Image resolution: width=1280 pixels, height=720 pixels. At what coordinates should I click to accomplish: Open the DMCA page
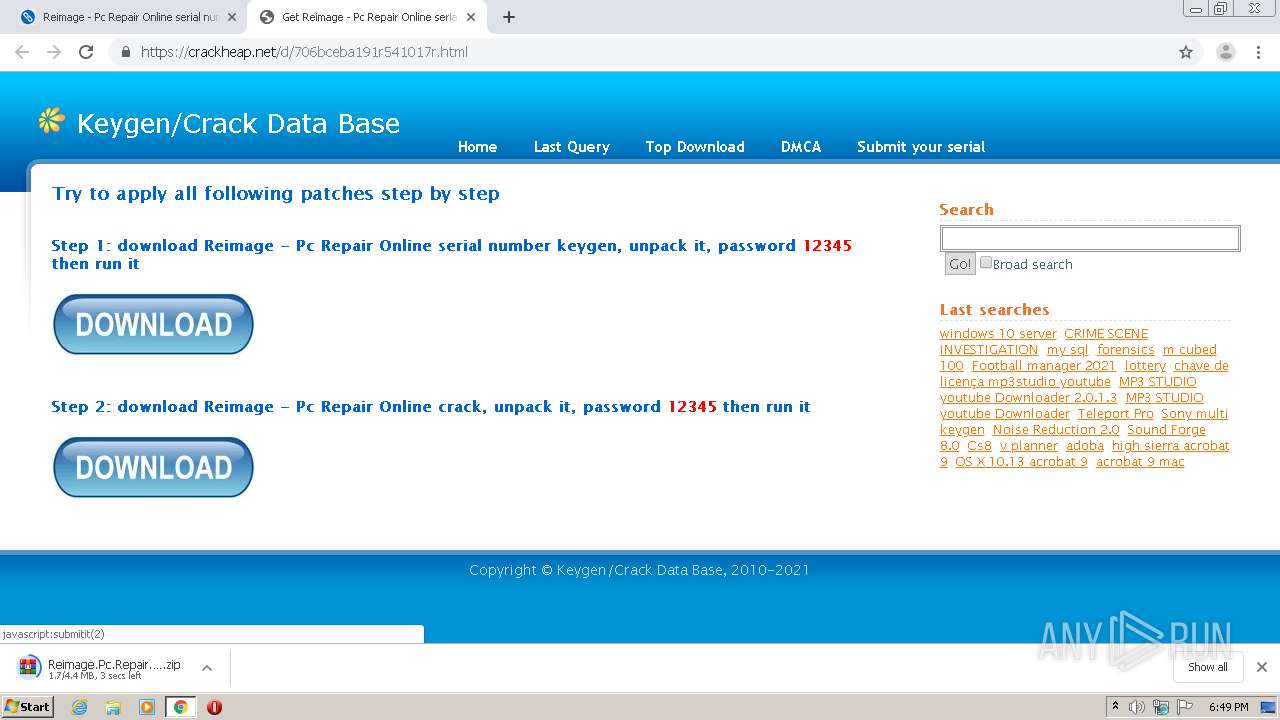(801, 146)
